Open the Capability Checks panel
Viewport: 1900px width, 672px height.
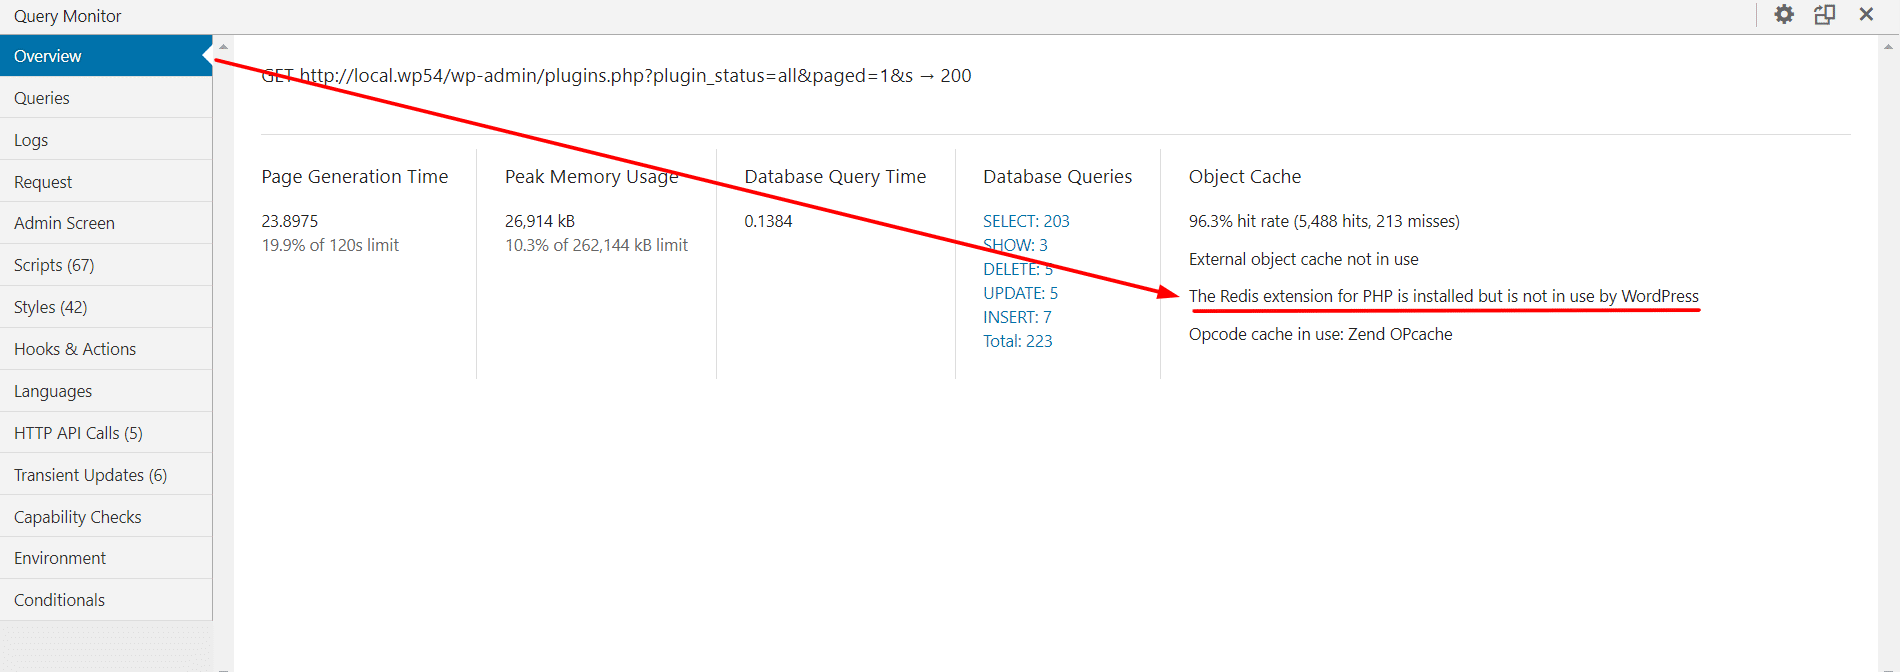[106, 517]
